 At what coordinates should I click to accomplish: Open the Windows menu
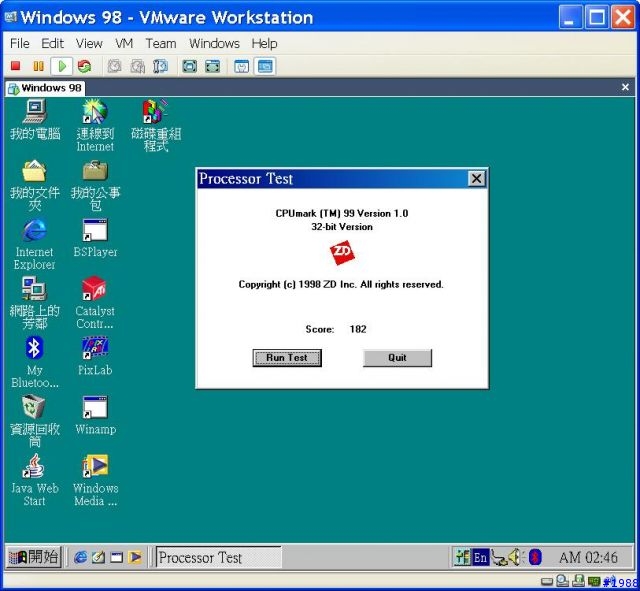point(214,43)
